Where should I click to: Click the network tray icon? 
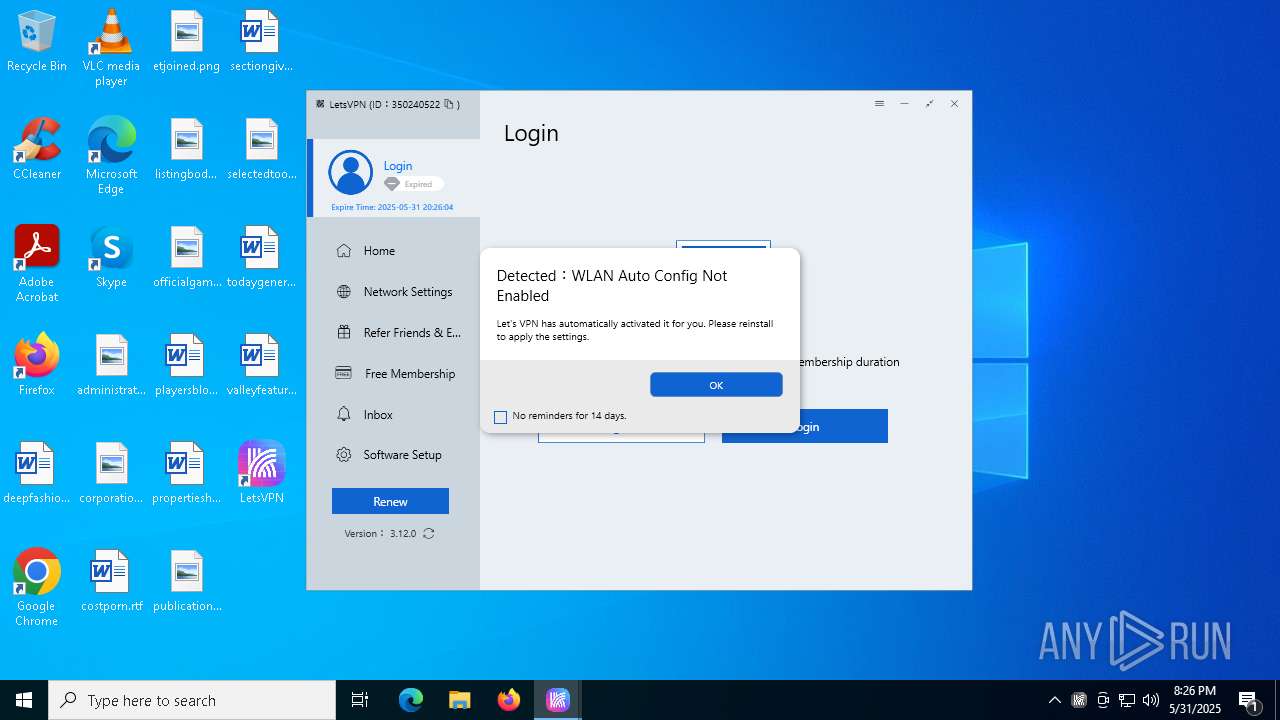point(1127,700)
